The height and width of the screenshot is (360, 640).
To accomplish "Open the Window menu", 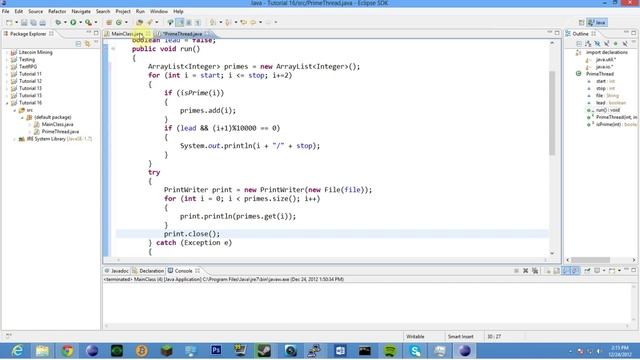I will pos(159,11).
